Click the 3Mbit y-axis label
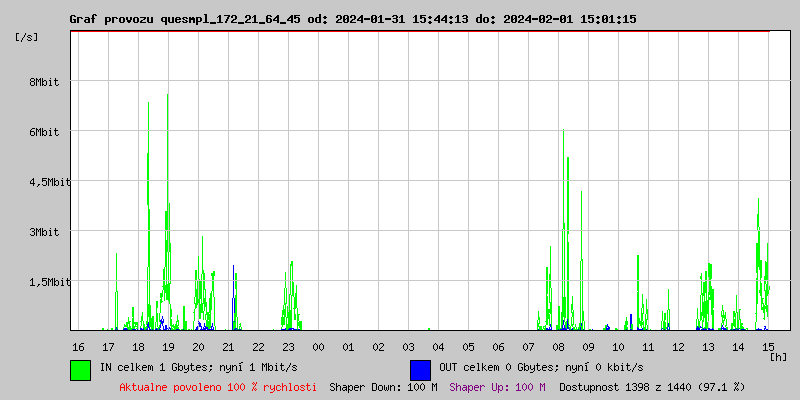800x400 pixels. (44, 232)
